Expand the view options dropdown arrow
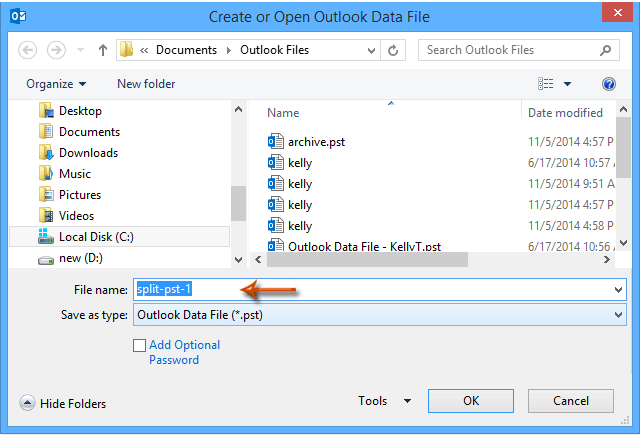640x435 pixels. (567, 84)
